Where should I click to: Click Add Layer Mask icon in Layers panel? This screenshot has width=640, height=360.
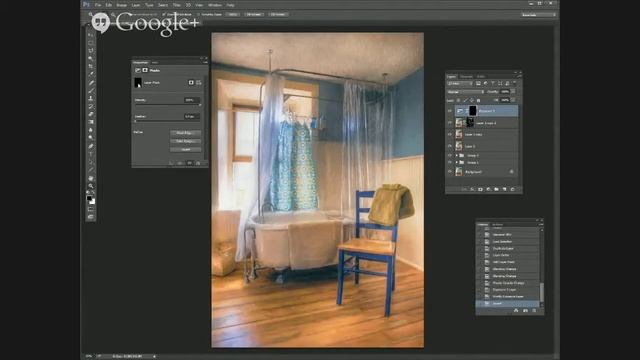pos(480,189)
